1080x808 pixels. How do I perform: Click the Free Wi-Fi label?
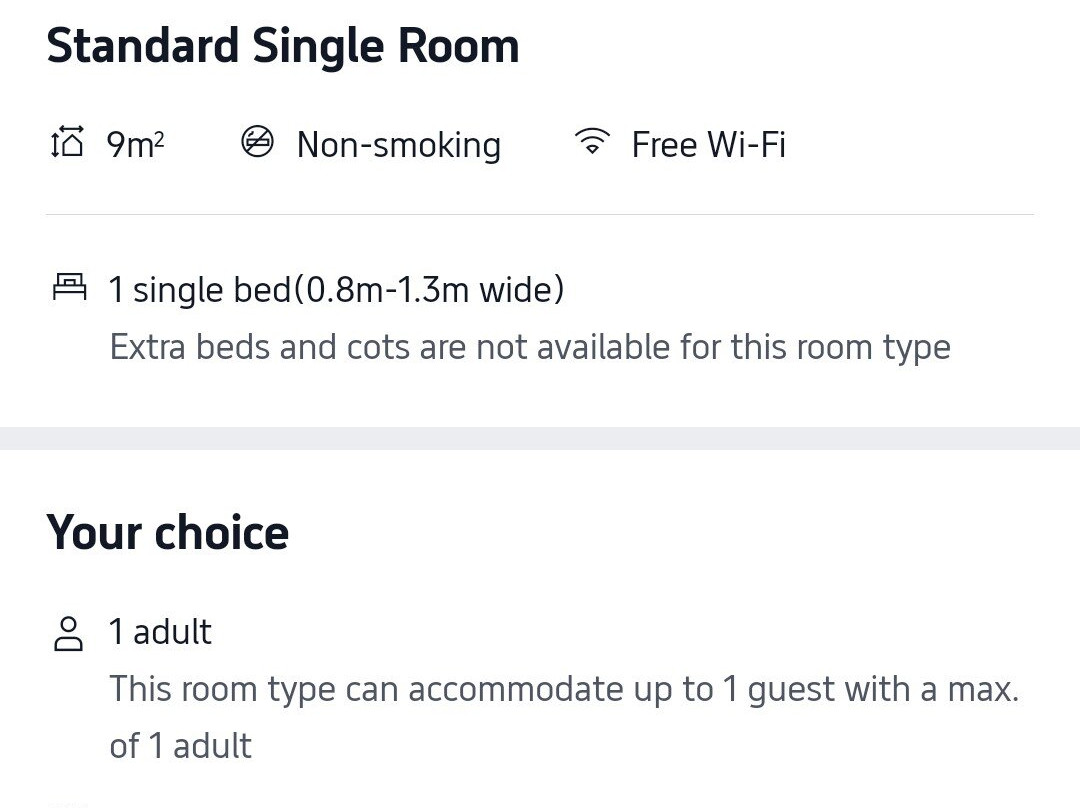(x=708, y=145)
